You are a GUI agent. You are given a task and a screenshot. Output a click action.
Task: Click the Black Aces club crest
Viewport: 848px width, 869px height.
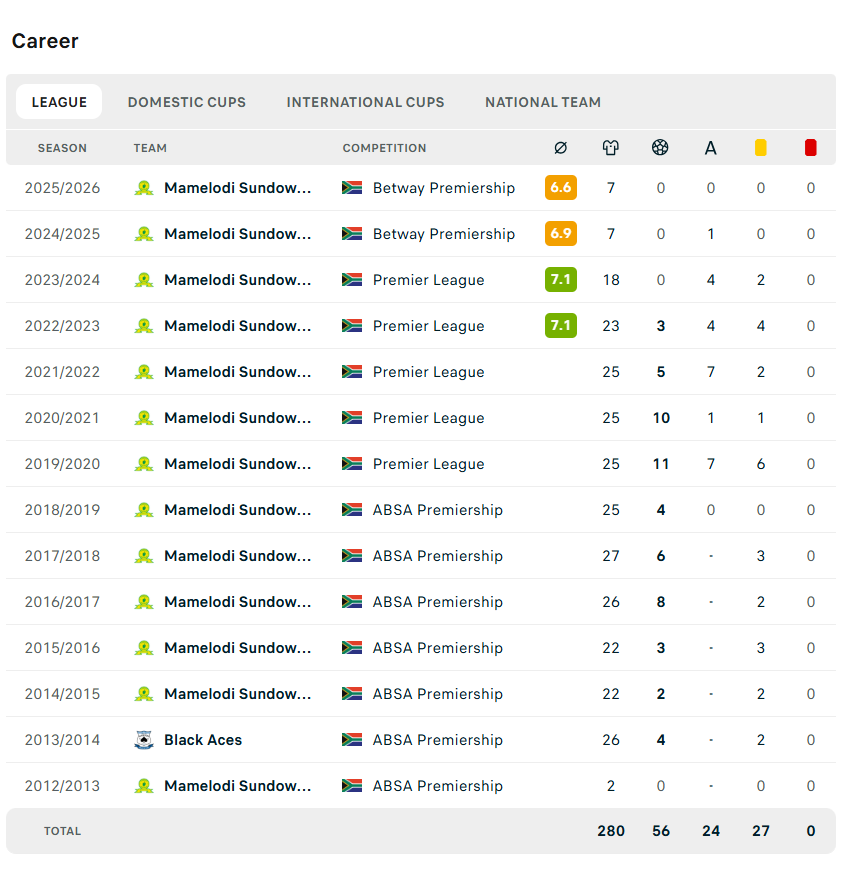pos(144,740)
